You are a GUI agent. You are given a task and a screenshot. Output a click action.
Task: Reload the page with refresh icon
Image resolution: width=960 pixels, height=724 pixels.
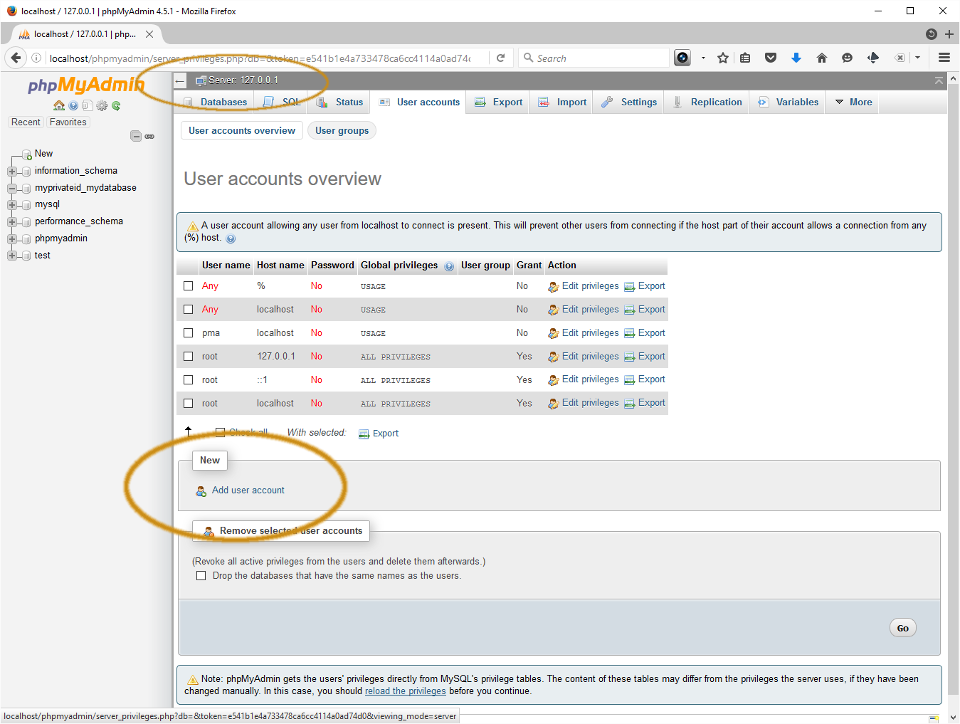click(x=501, y=58)
